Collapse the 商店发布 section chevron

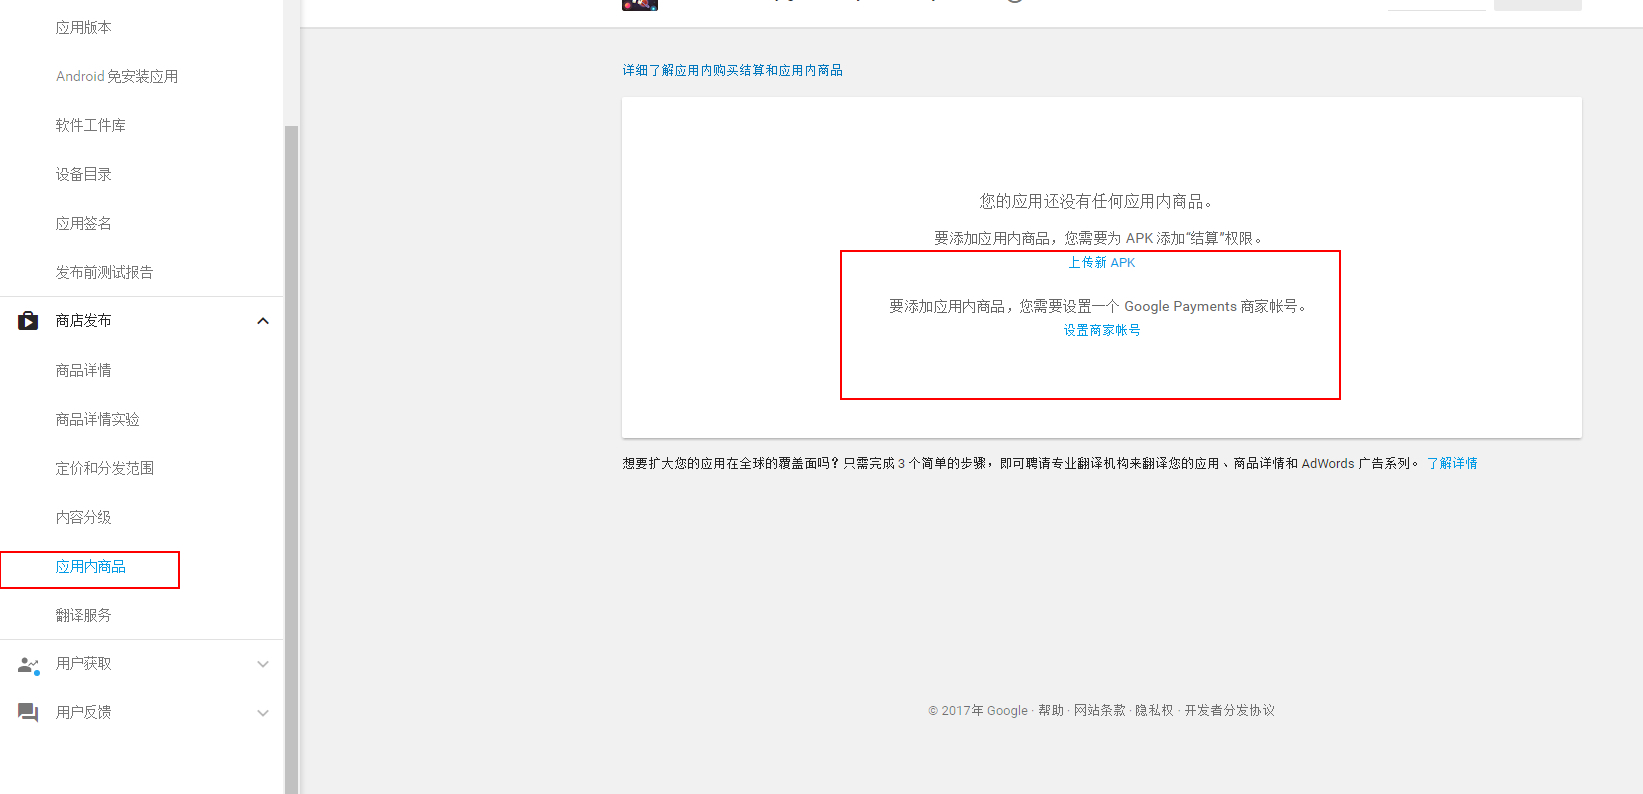point(263,321)
